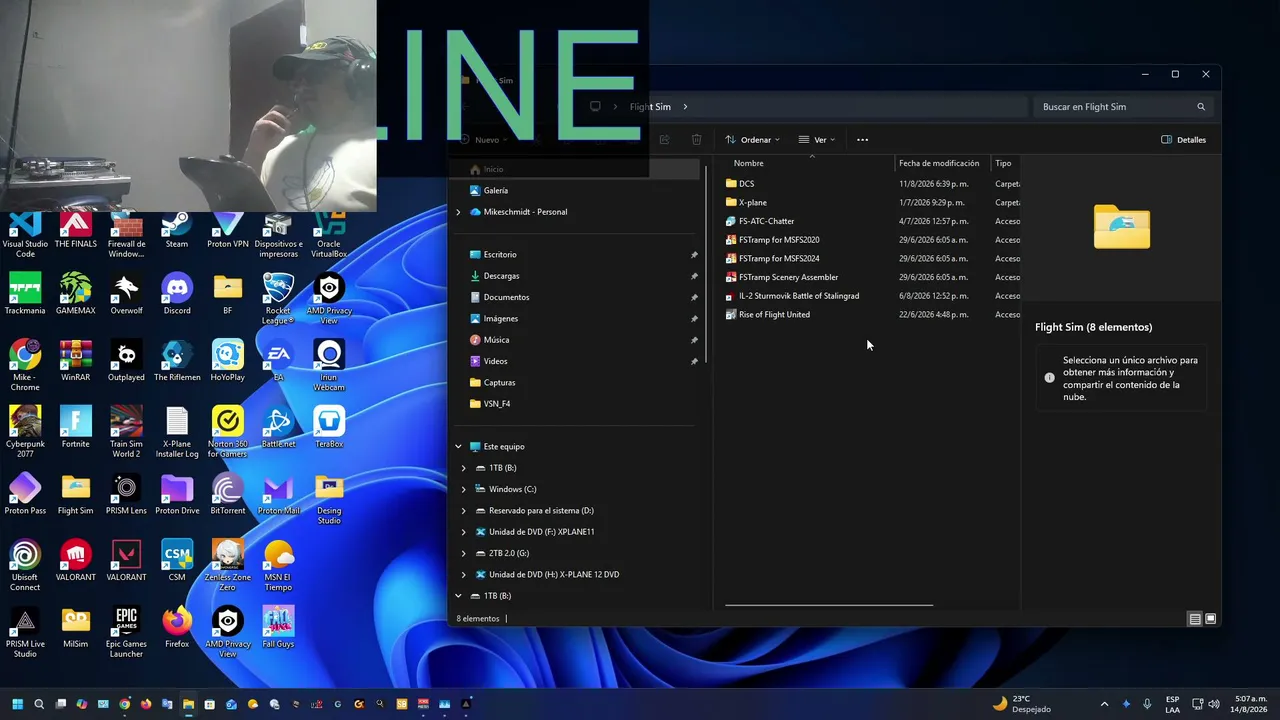1280x720 pixels.
Task: Select the DCS folder
Action: [740, 184]
